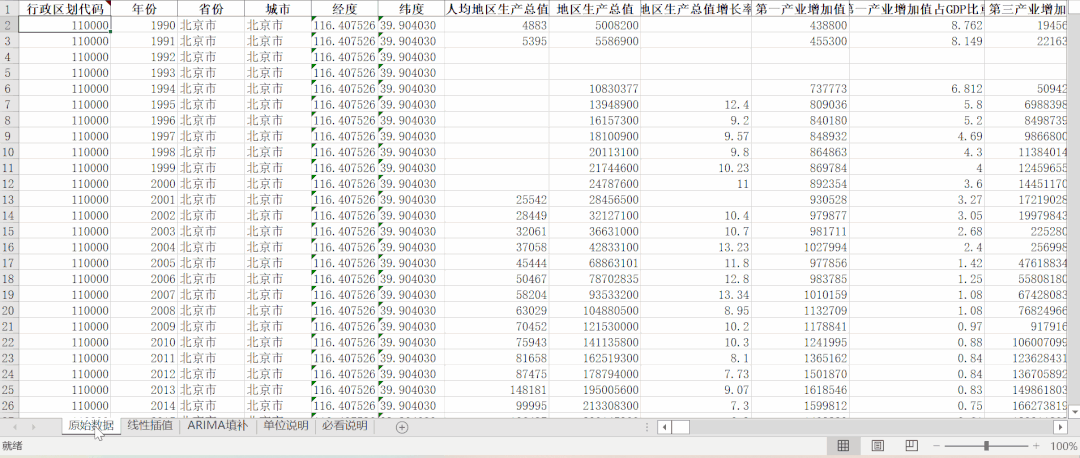Click the GDP share cell 6.812
The height and width of the screenshot is (458, 1080).
917,89
